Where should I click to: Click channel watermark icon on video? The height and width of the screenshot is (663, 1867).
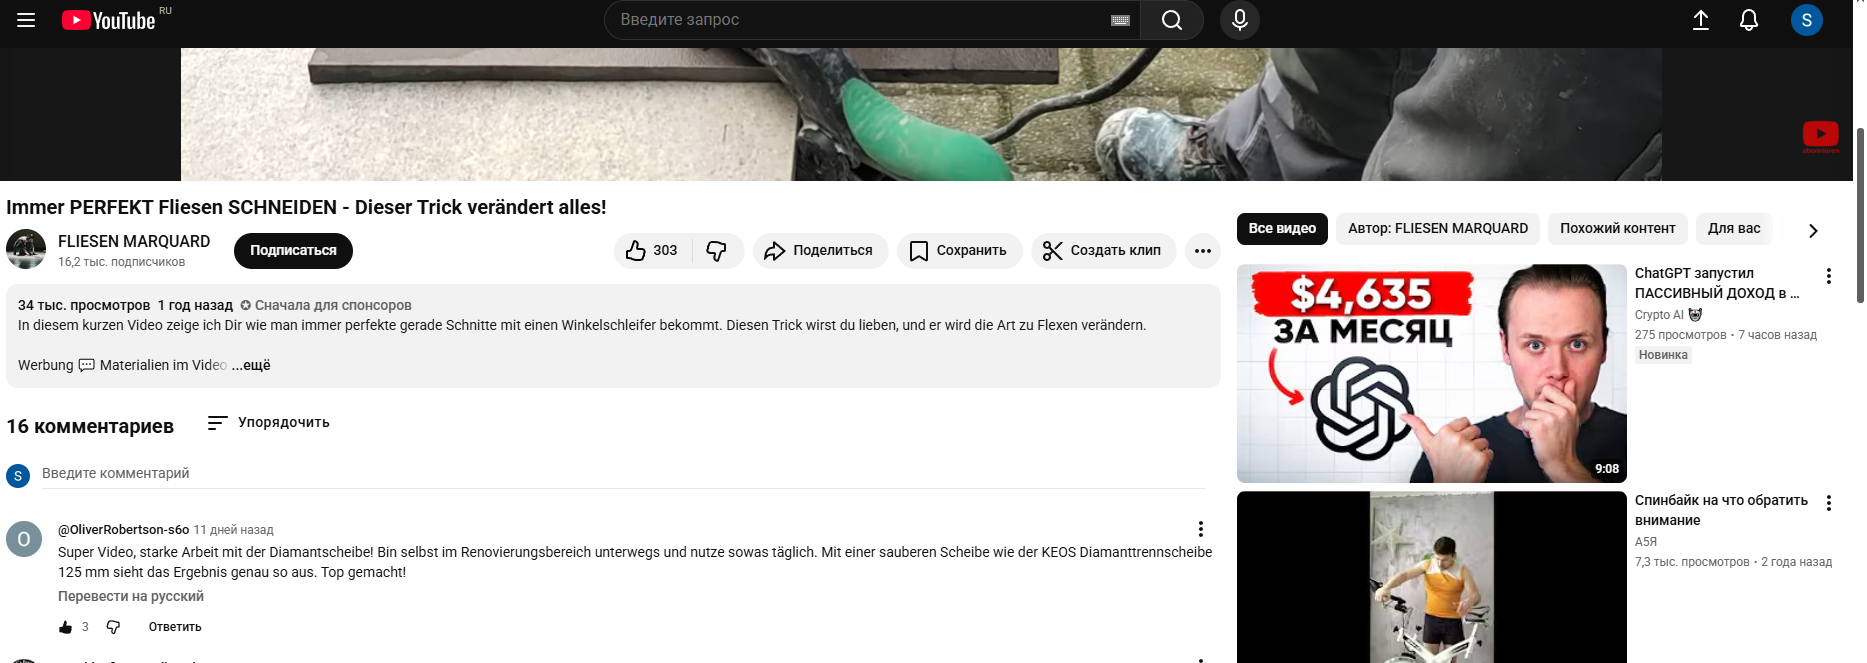1820,137
